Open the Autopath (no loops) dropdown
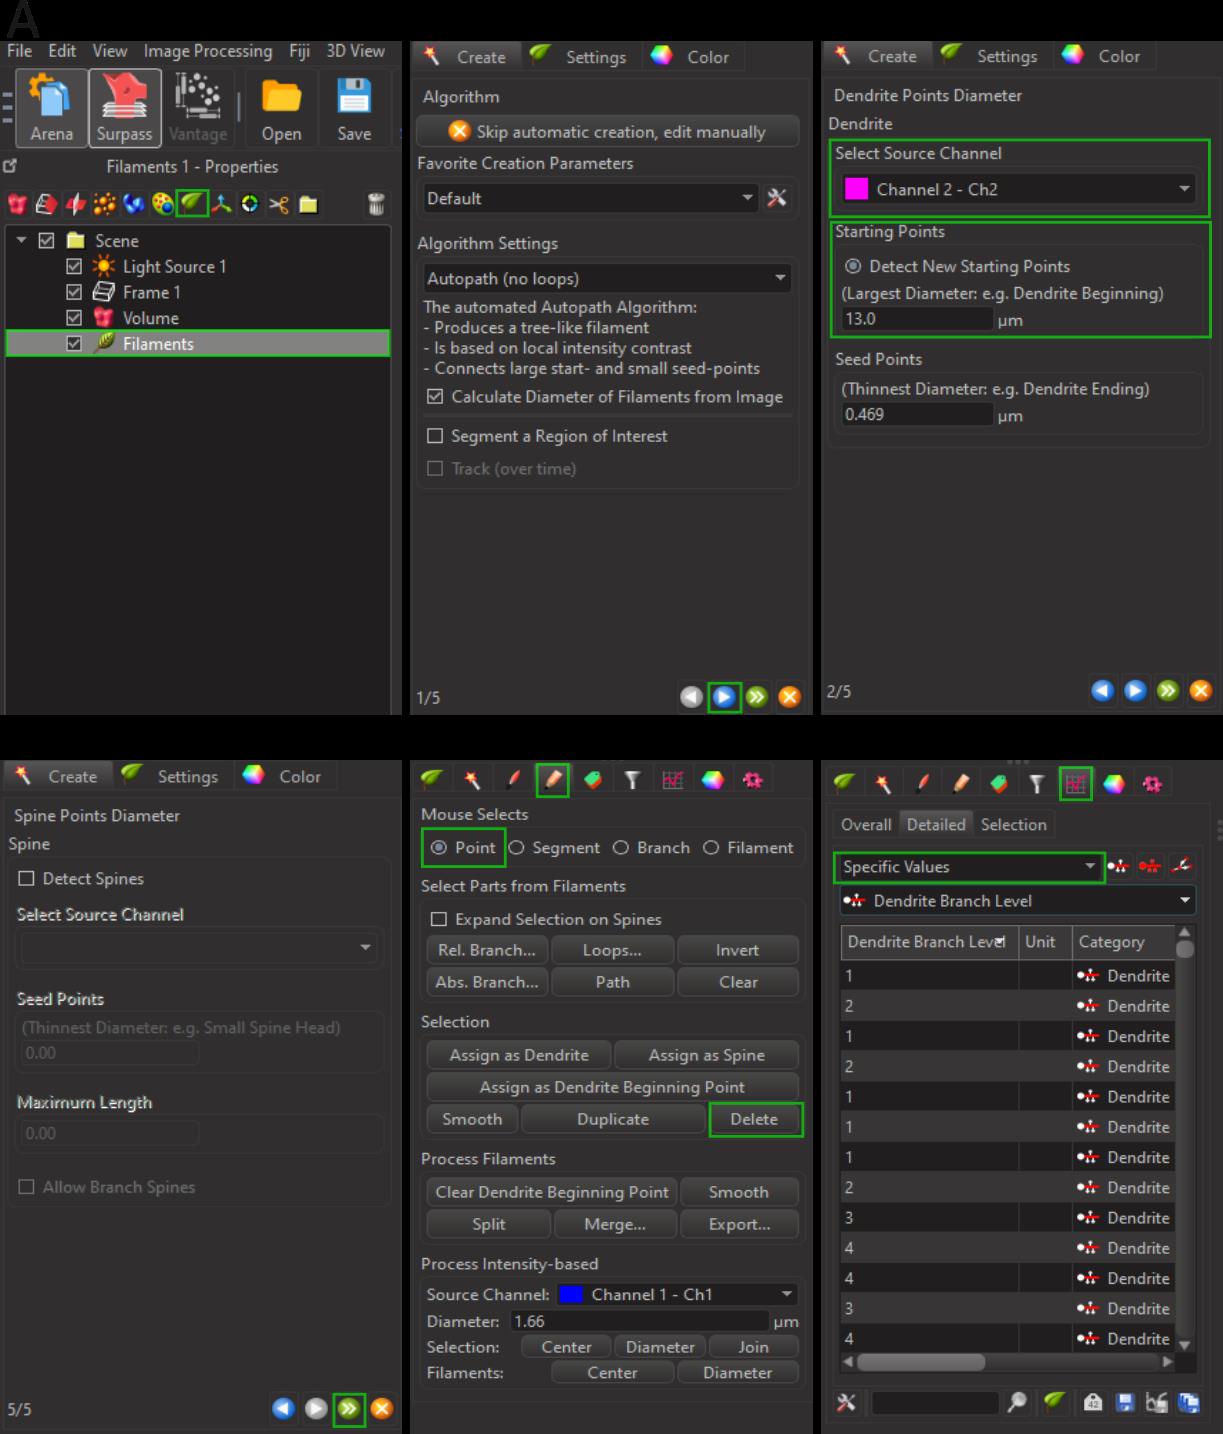 607,278
